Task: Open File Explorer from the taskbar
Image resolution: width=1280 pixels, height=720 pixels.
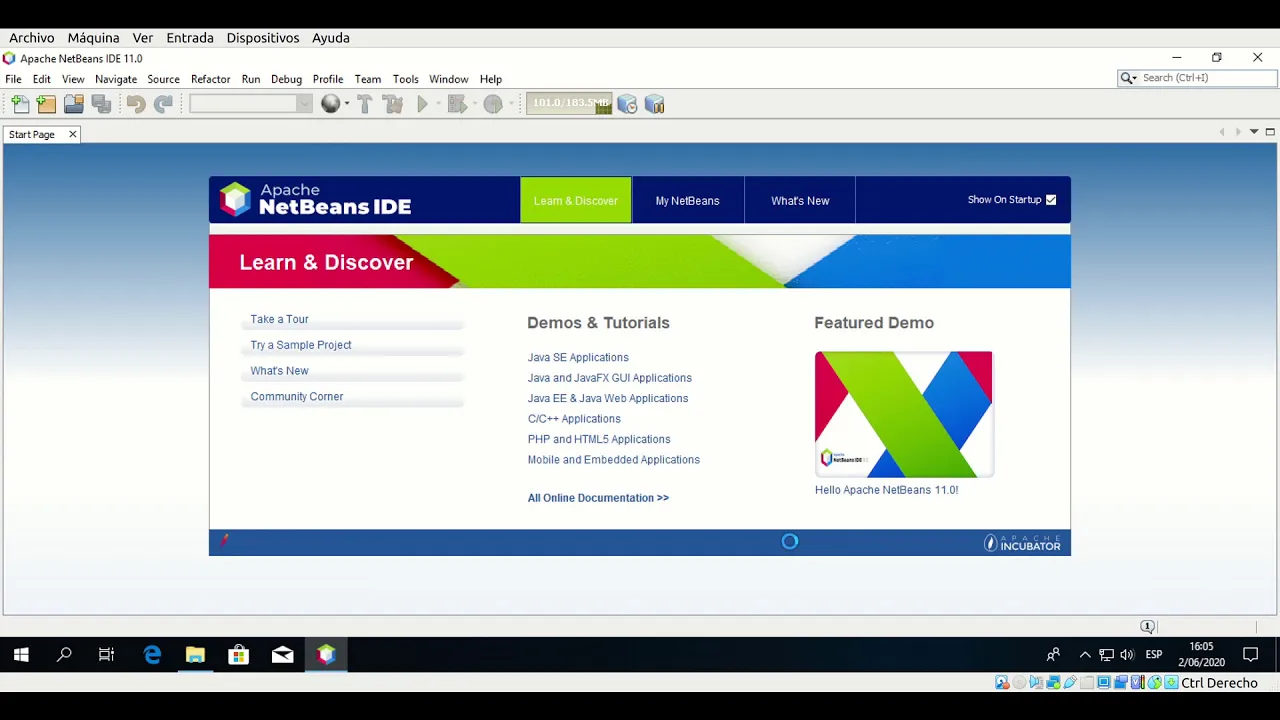Action: [x=195, y=655]
